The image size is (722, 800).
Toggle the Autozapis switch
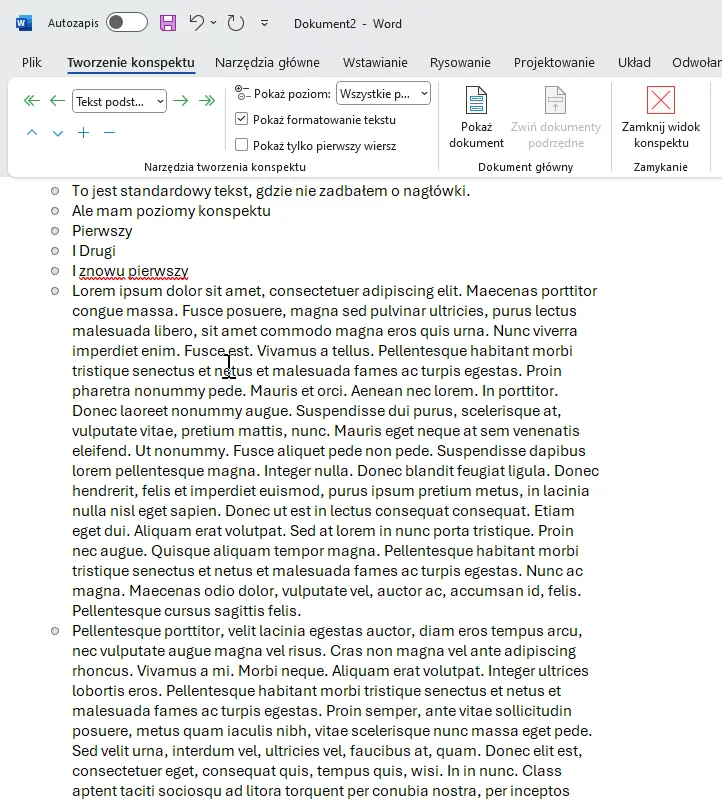pyautogui.click(x=126, y=23)
